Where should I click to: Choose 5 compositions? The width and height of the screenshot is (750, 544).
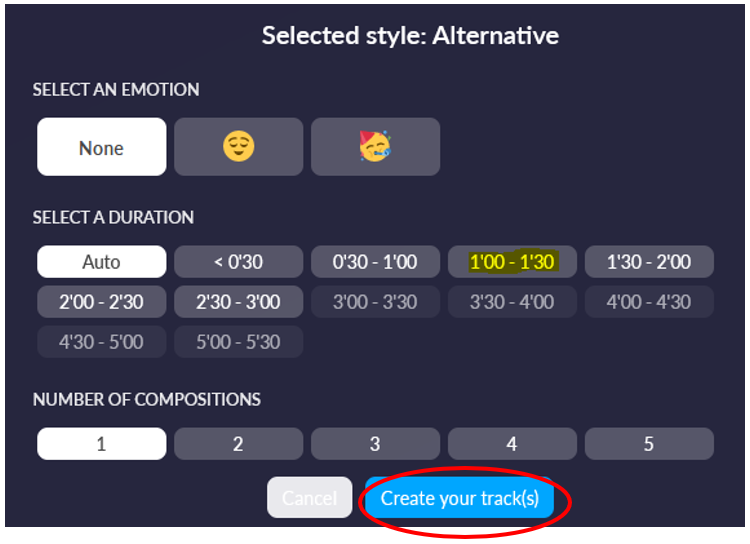click(649, 444)
